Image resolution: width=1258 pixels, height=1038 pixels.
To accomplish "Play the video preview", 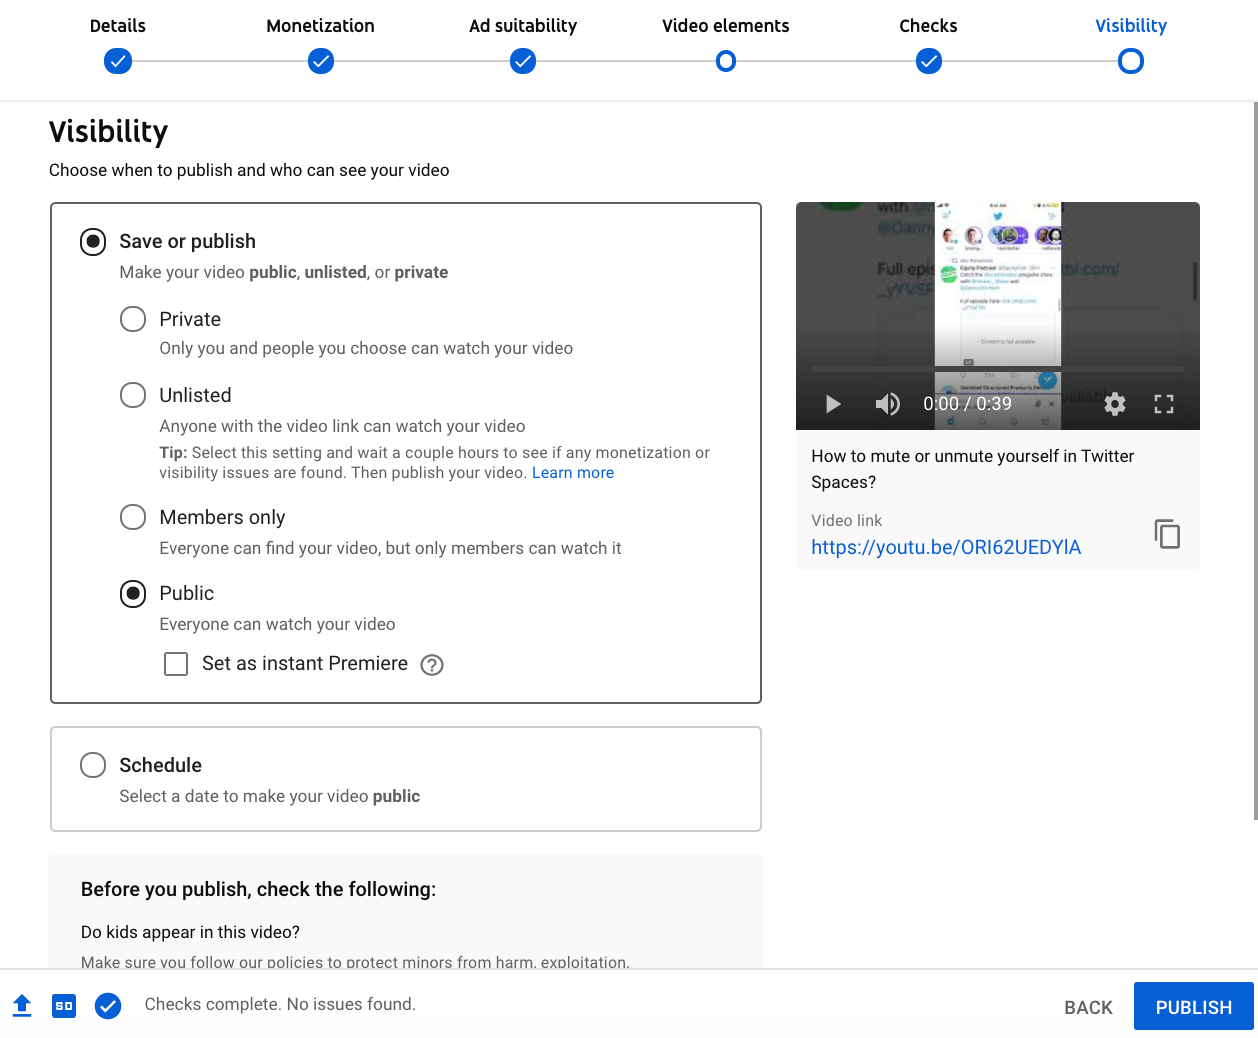I will [833, 404].
